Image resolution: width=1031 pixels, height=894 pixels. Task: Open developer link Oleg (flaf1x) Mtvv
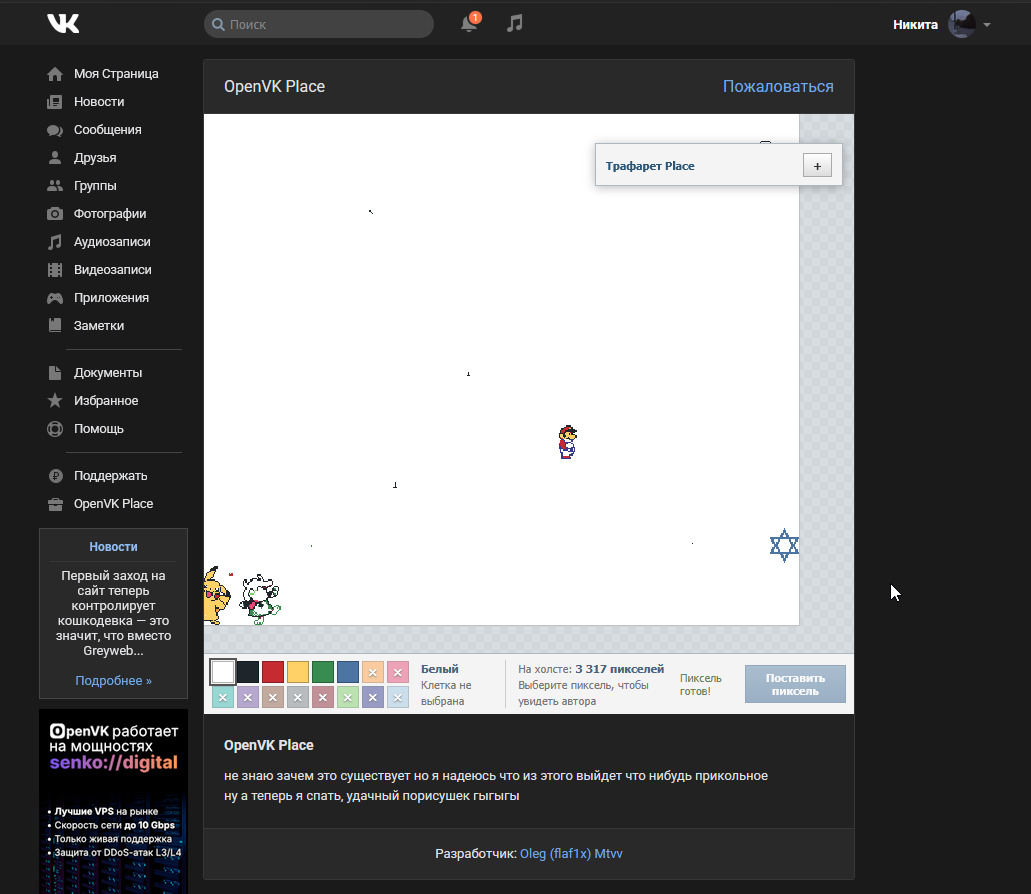click(571, 853)
